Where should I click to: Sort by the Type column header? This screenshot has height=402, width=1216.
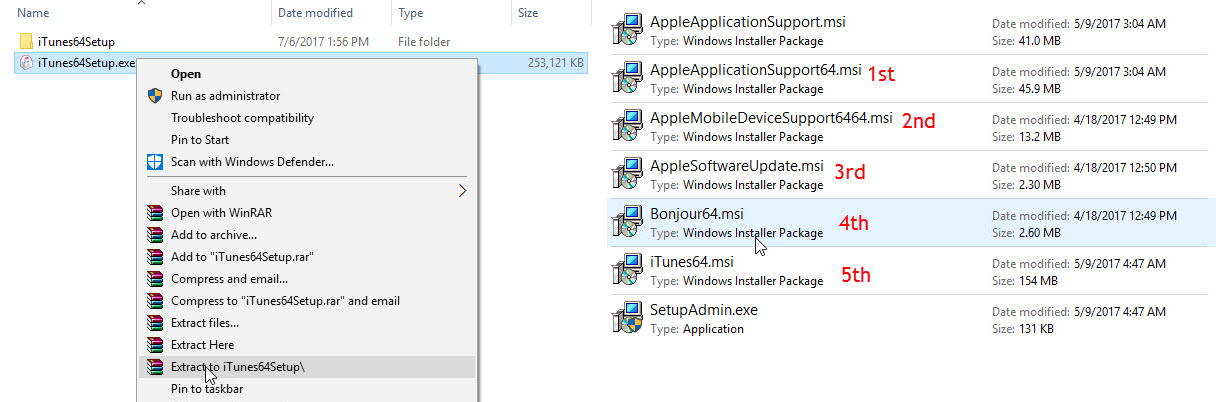[411, 12]
